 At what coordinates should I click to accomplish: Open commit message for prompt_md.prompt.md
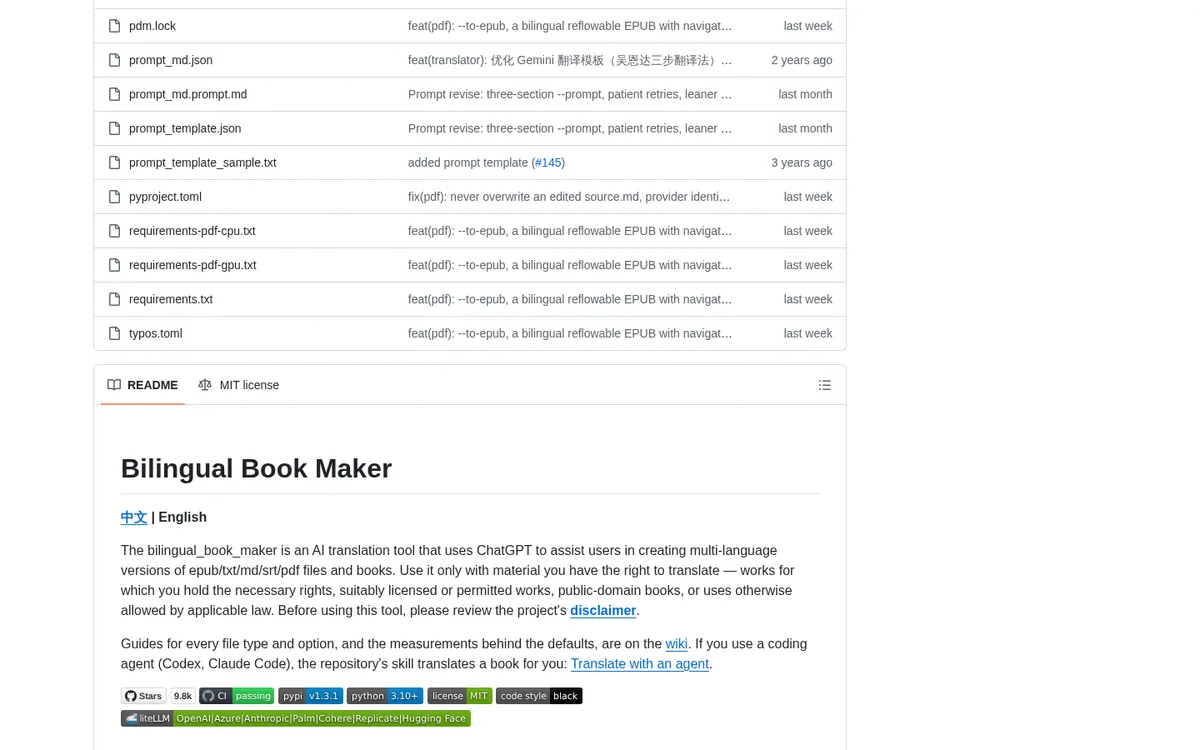coord(570,94)
